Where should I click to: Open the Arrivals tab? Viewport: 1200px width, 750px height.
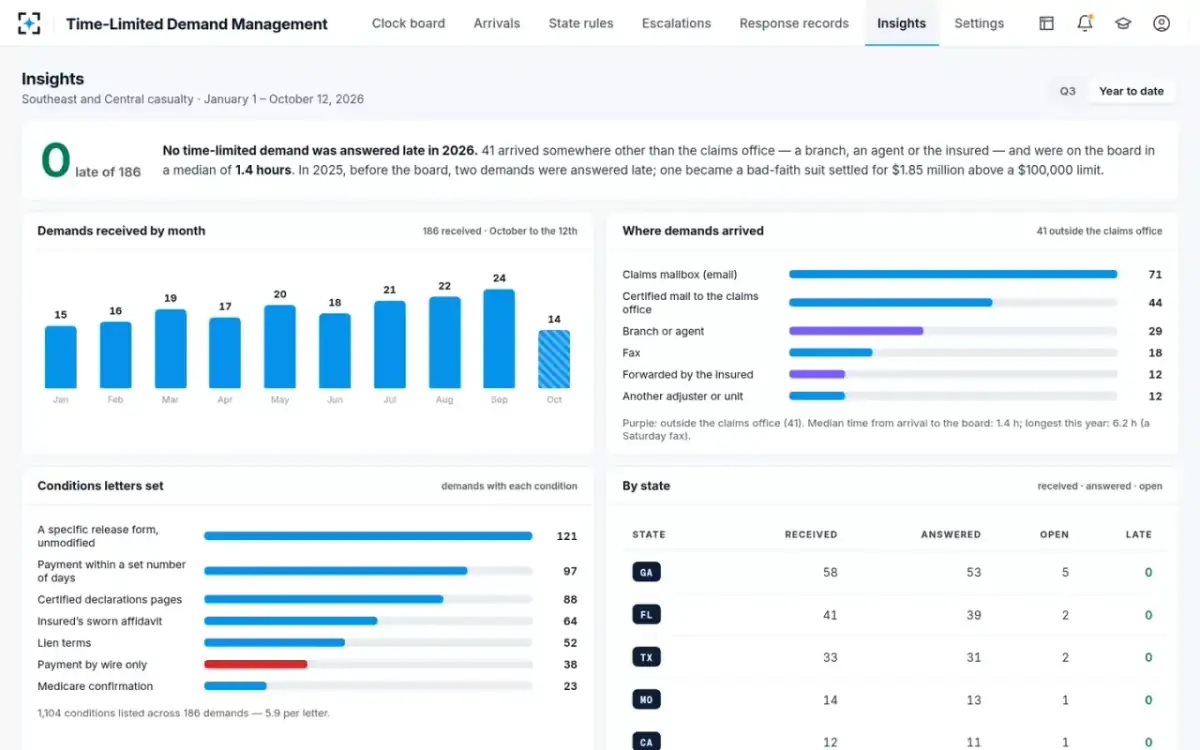pos(497,23)
